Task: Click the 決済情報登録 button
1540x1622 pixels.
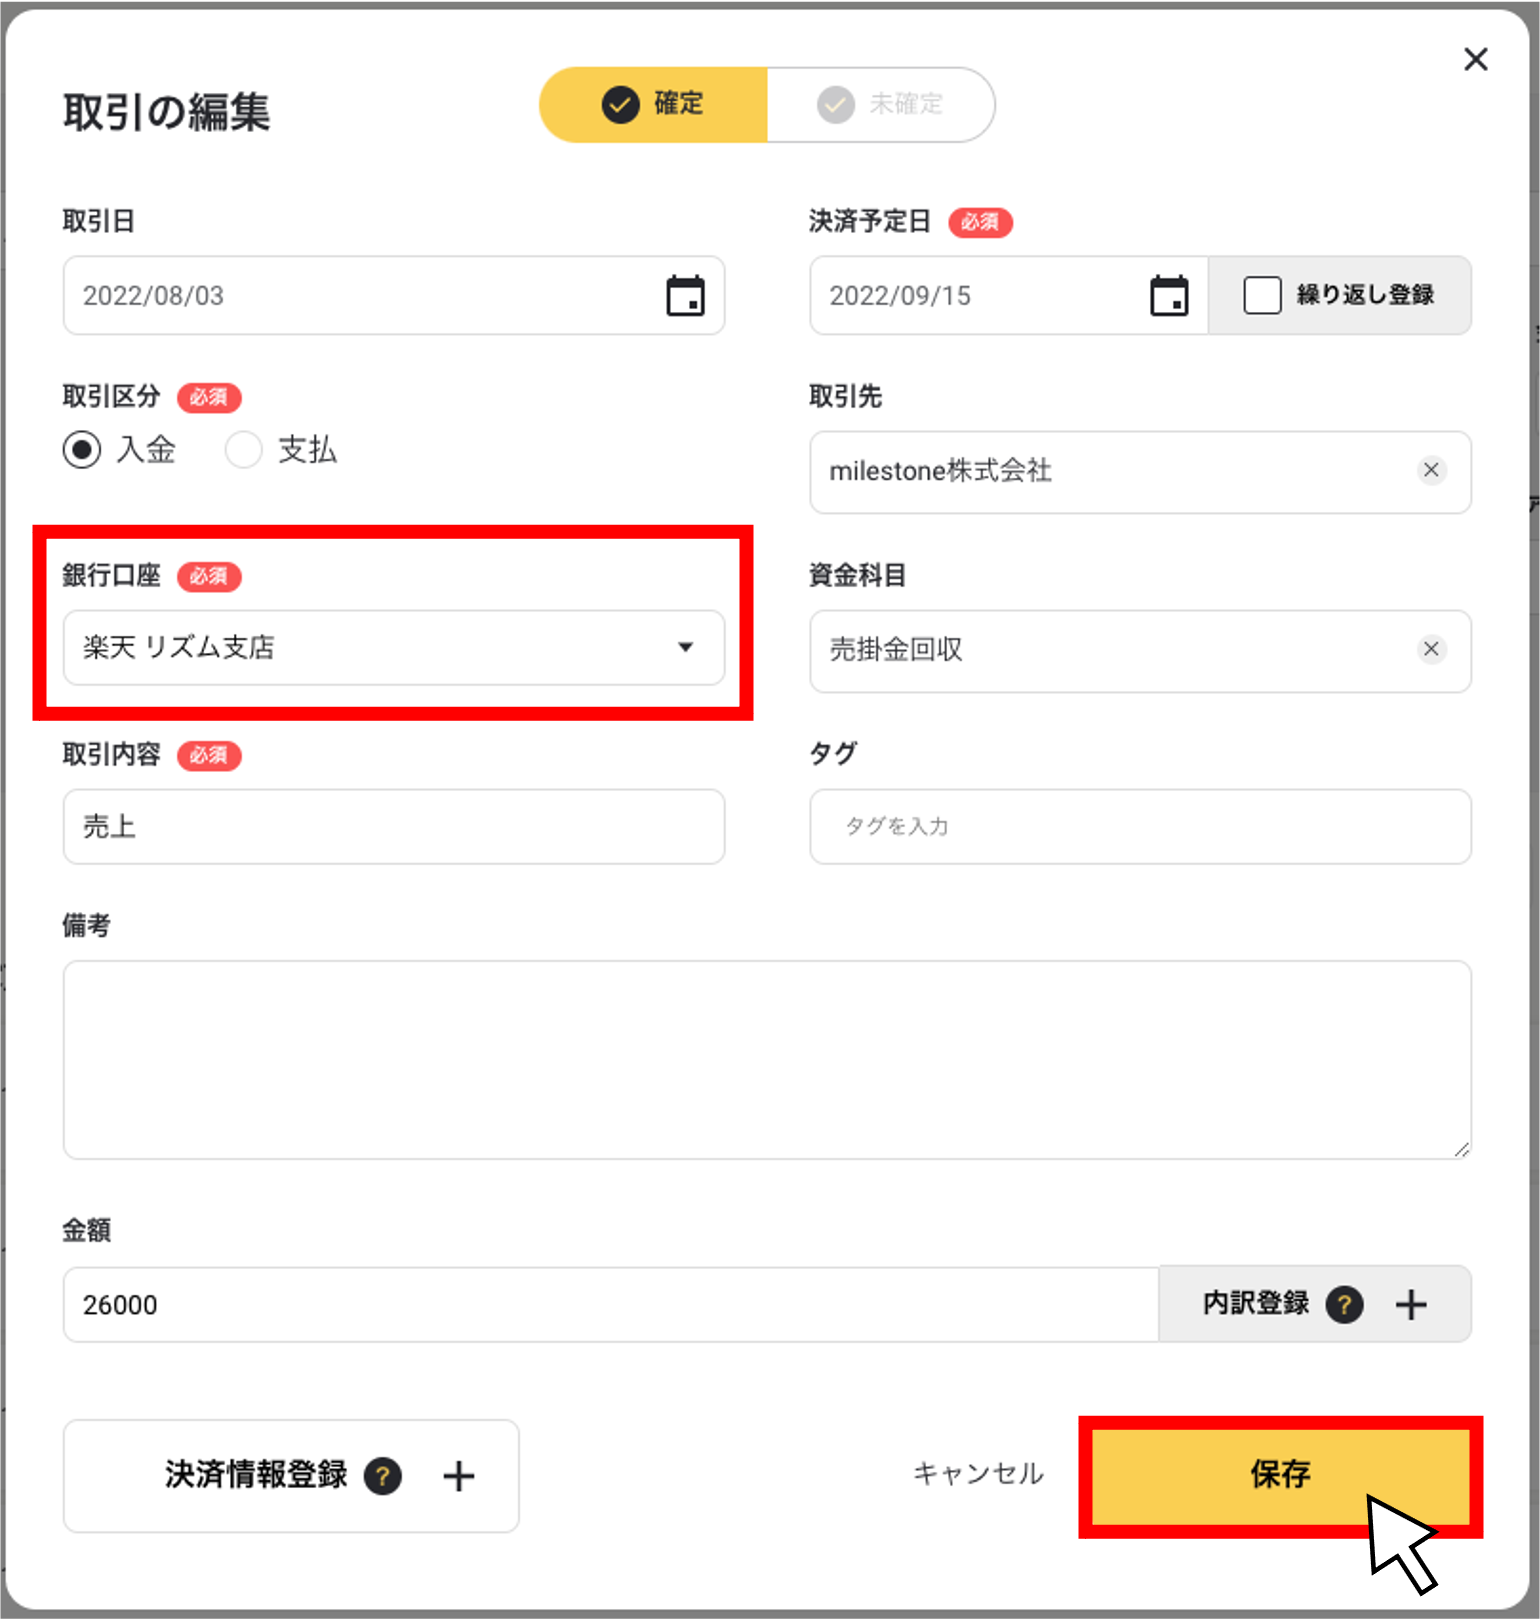Action: [x=291, y=1476]
